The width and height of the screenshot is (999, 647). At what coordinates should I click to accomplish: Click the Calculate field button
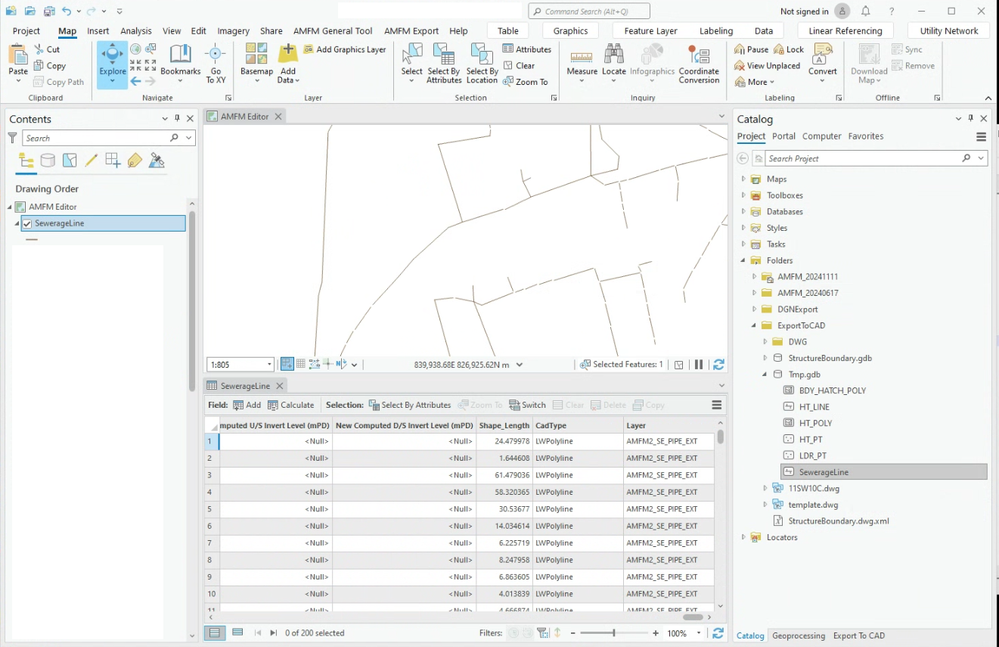pyautogui.click(x=291, y=405)
